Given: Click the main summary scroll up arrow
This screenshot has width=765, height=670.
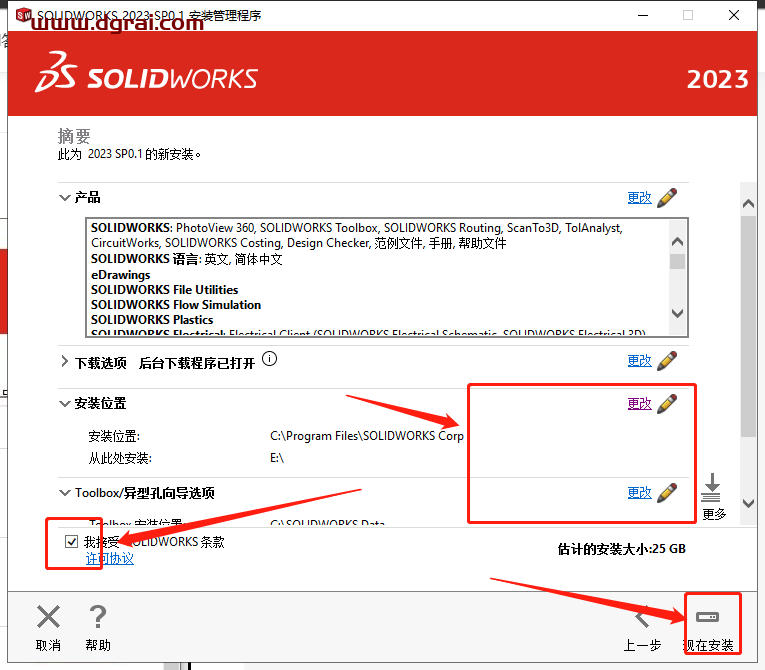Looking at the screenshot, I should [748, 203].
